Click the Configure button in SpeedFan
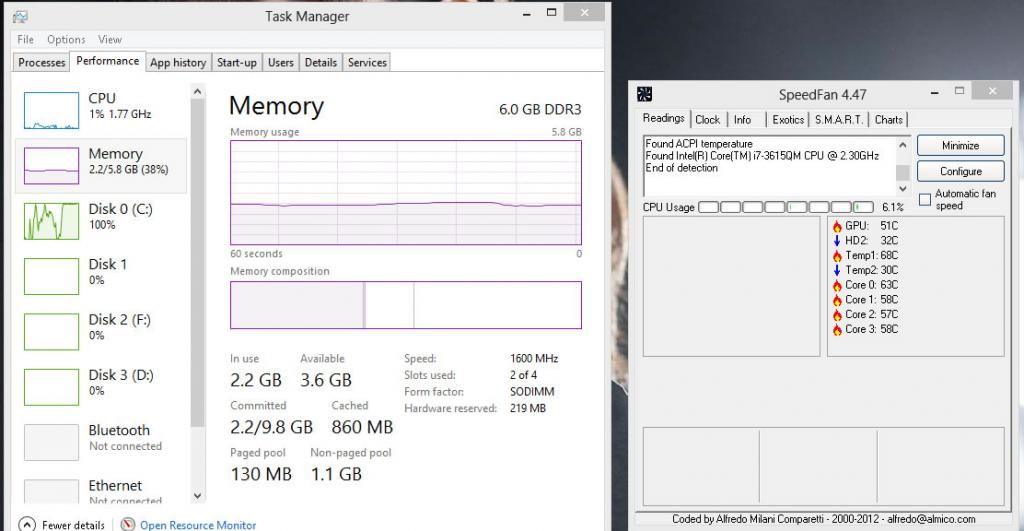Image resolution: width=1024 pixels, height=531 pixels. 960,171
